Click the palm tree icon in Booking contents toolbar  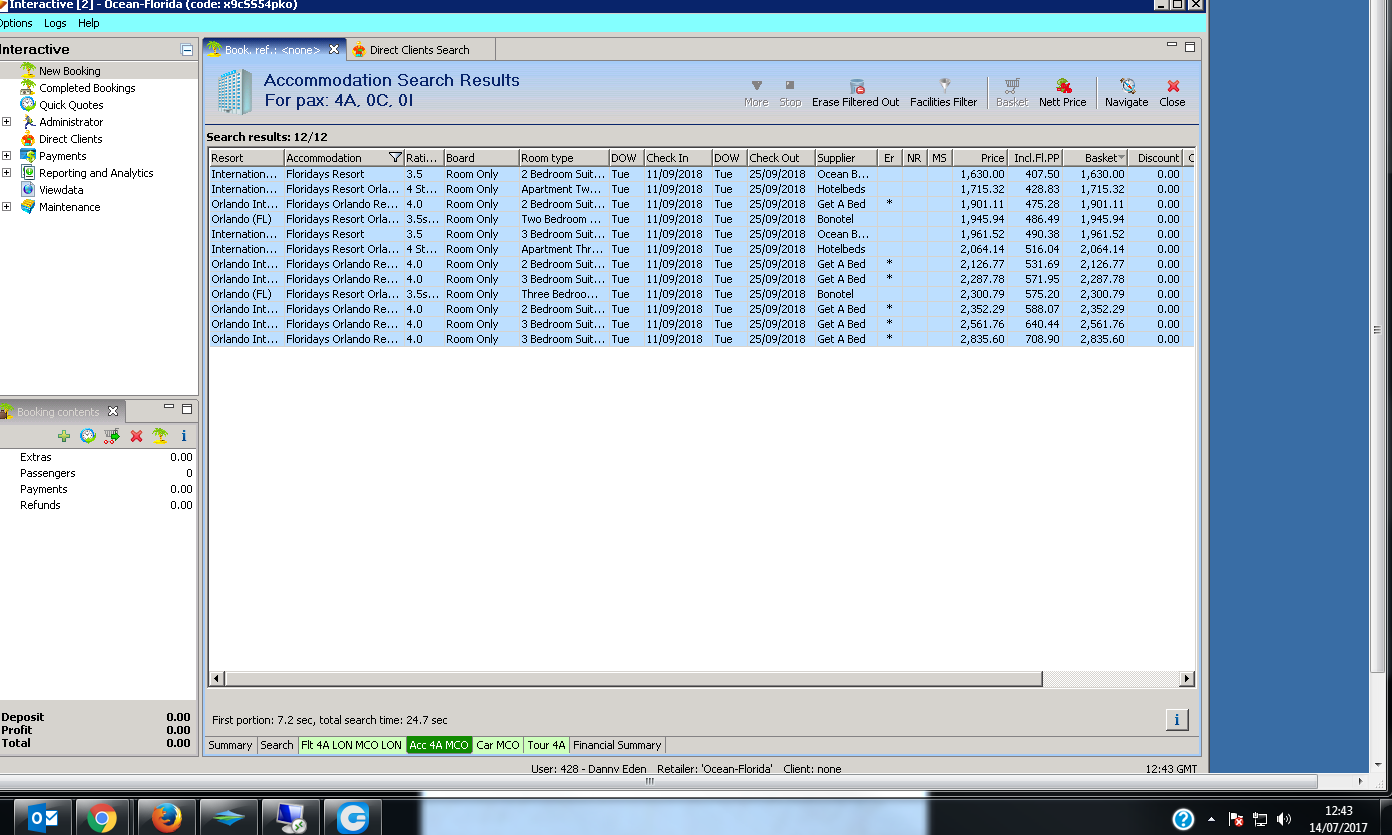point(160,436)
